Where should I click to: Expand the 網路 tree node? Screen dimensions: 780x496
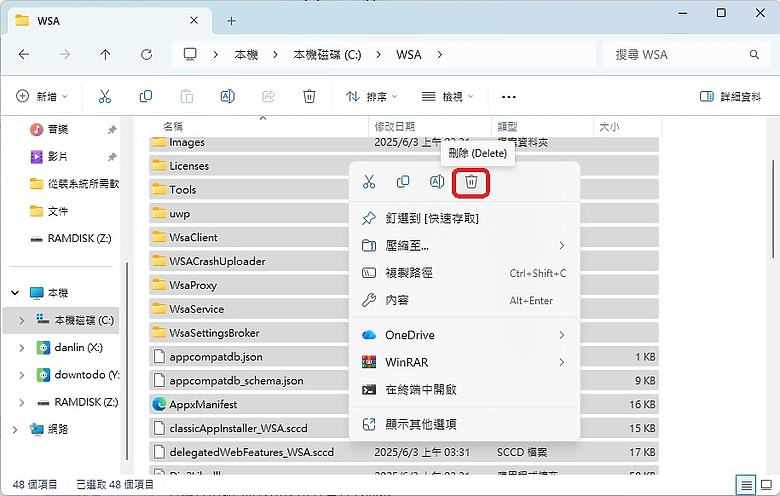point(15,429)
